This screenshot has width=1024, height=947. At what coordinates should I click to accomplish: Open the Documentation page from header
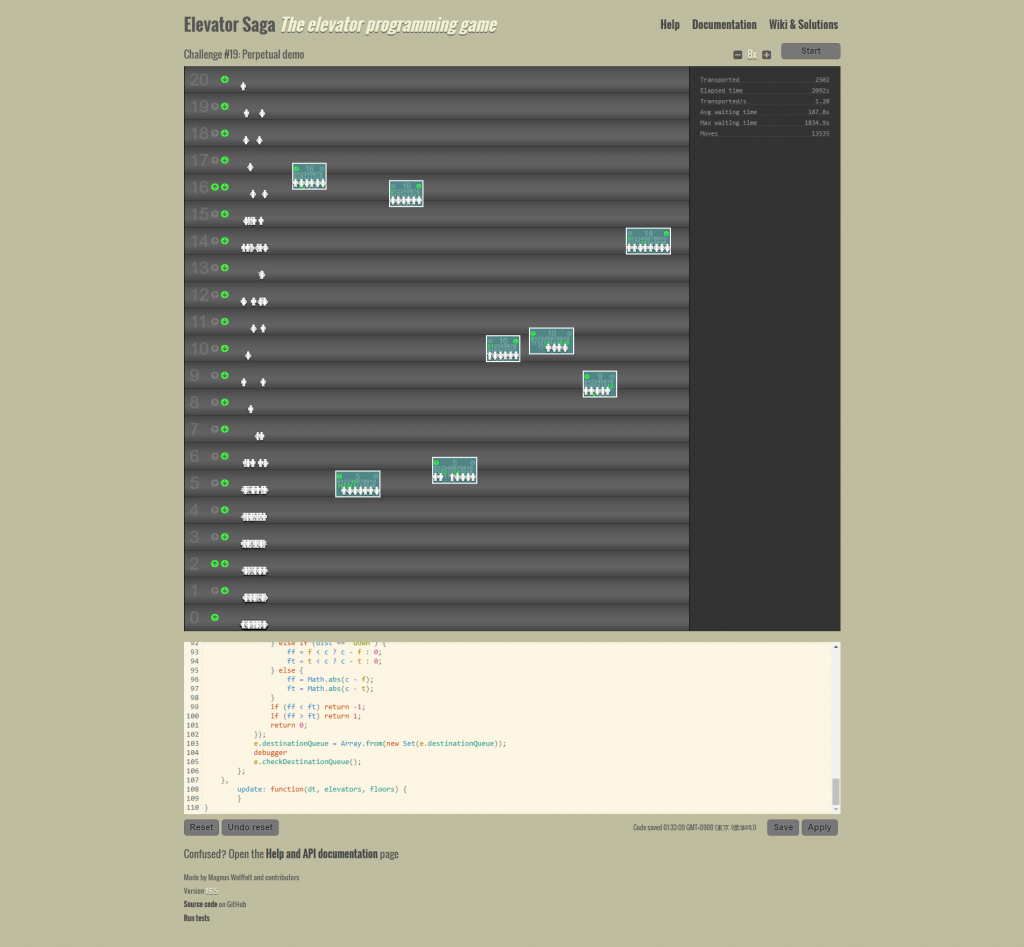724,25
